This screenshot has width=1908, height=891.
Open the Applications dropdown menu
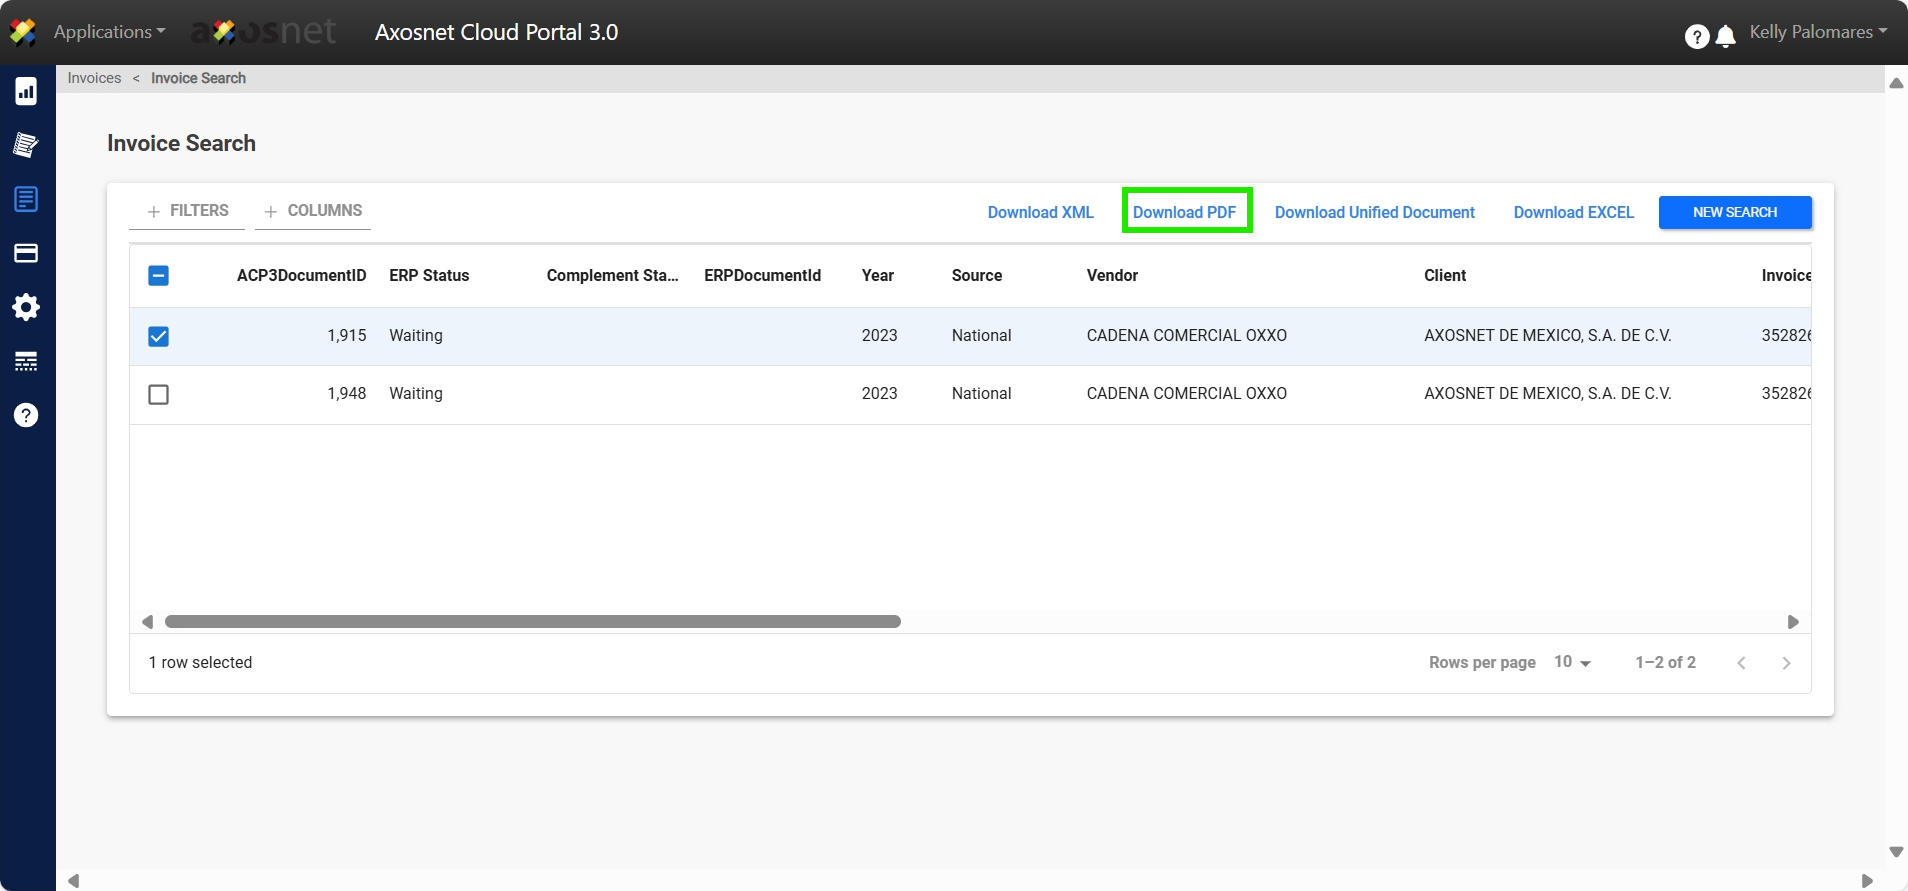pyautogui.click(x=108, y=32)
